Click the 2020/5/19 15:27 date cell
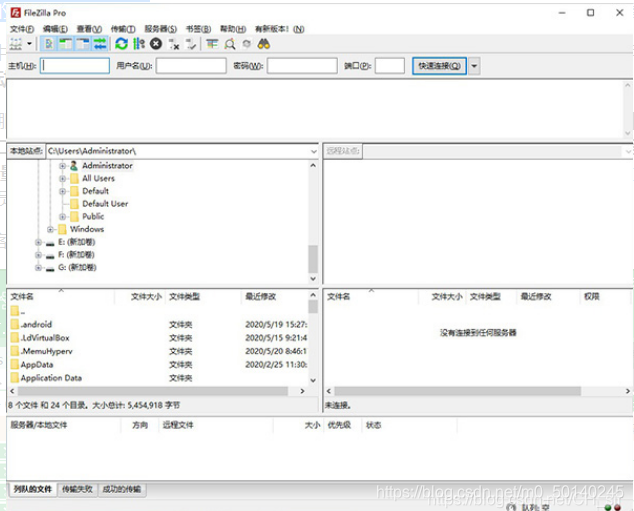This screenshot has width=634, height=511. [x=276, y=324]
